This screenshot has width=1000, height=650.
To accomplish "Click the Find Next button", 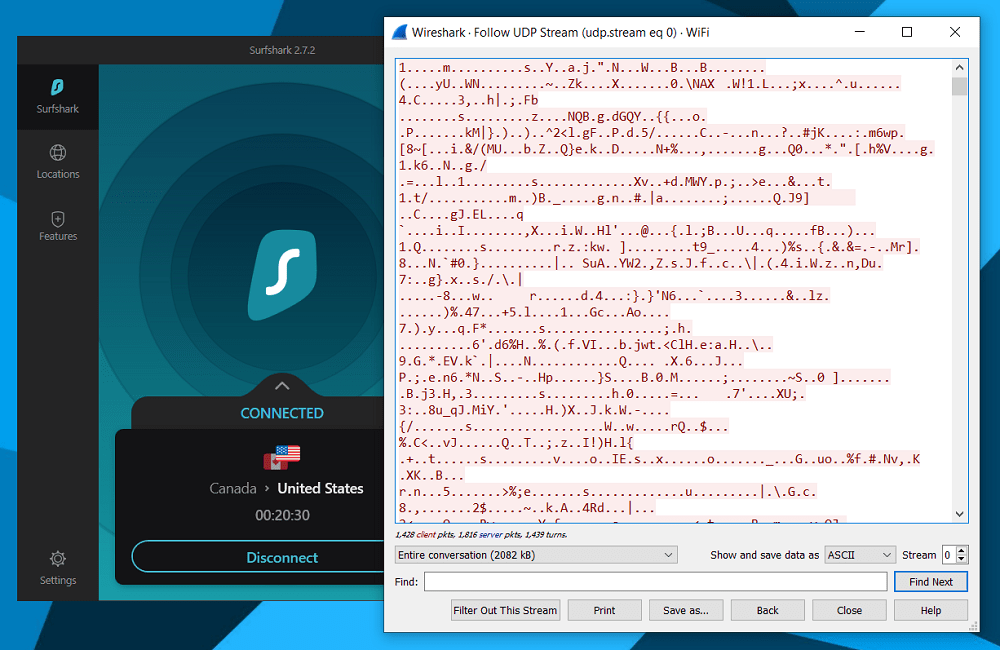I will [x=930, y=582].
